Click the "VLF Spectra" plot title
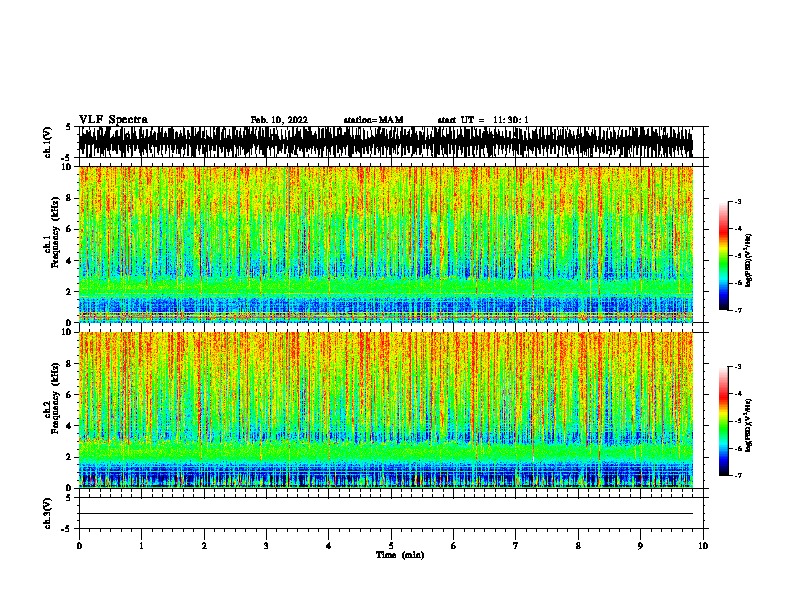 click(x=113, y=120)
